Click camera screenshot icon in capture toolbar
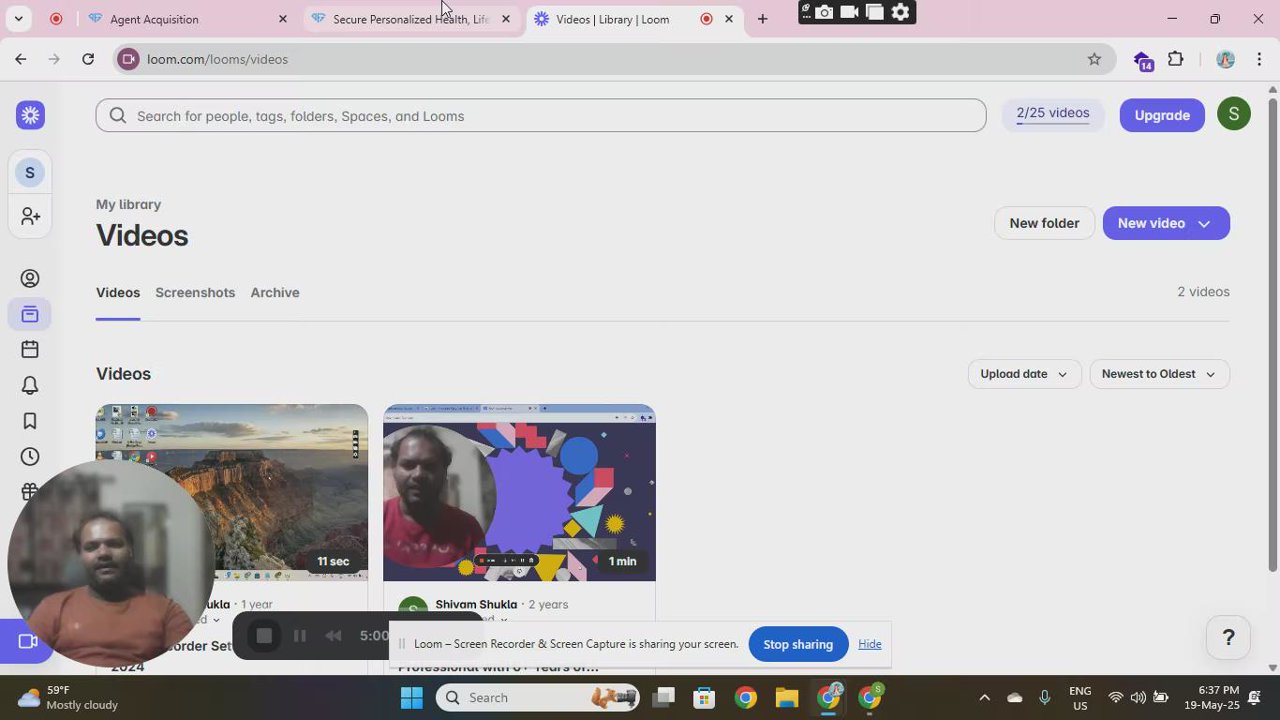The image size is (1280, 720). click(824, 12)
